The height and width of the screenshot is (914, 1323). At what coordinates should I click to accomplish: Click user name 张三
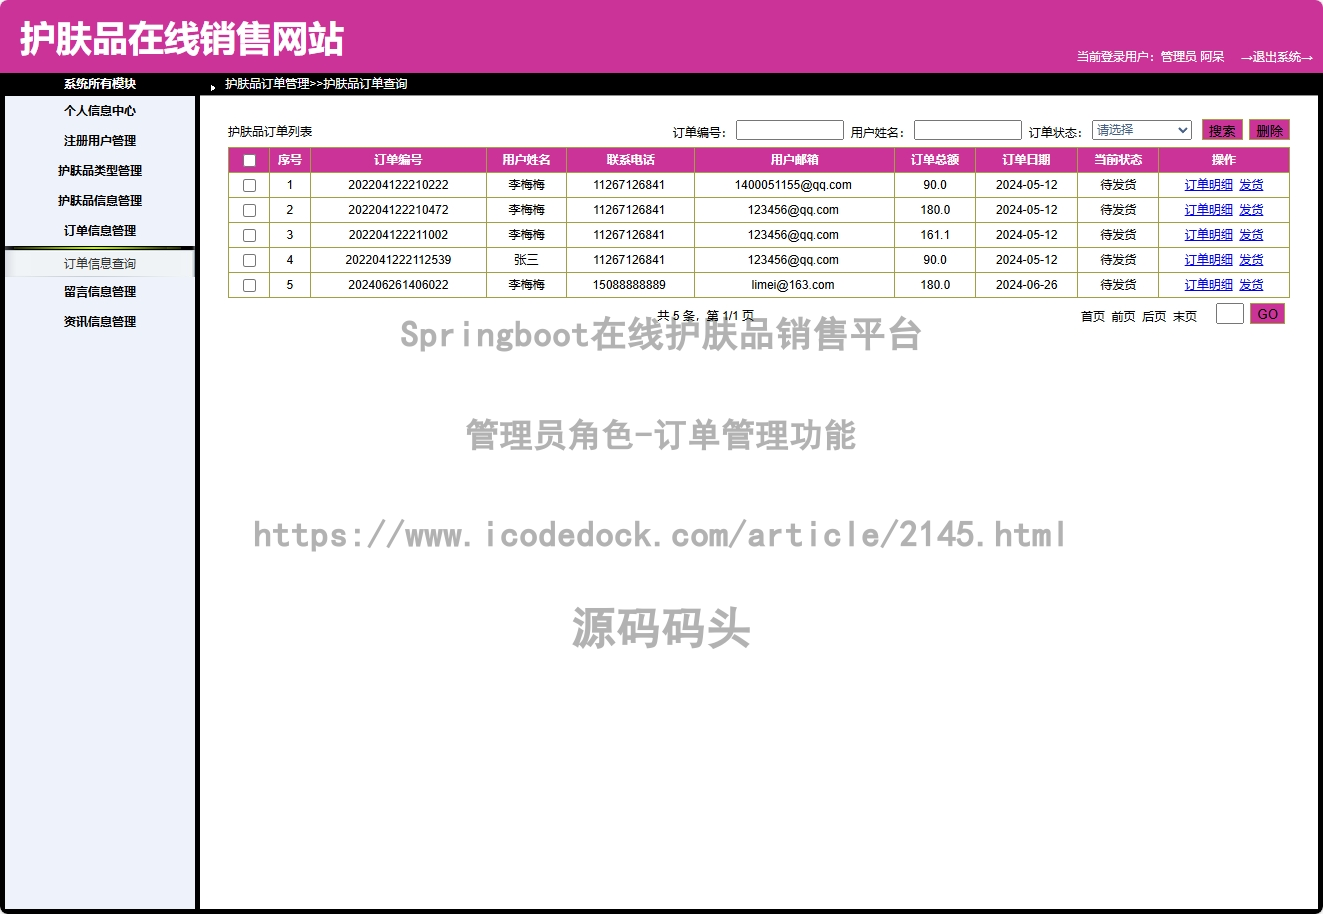click(x=526, y=260)
